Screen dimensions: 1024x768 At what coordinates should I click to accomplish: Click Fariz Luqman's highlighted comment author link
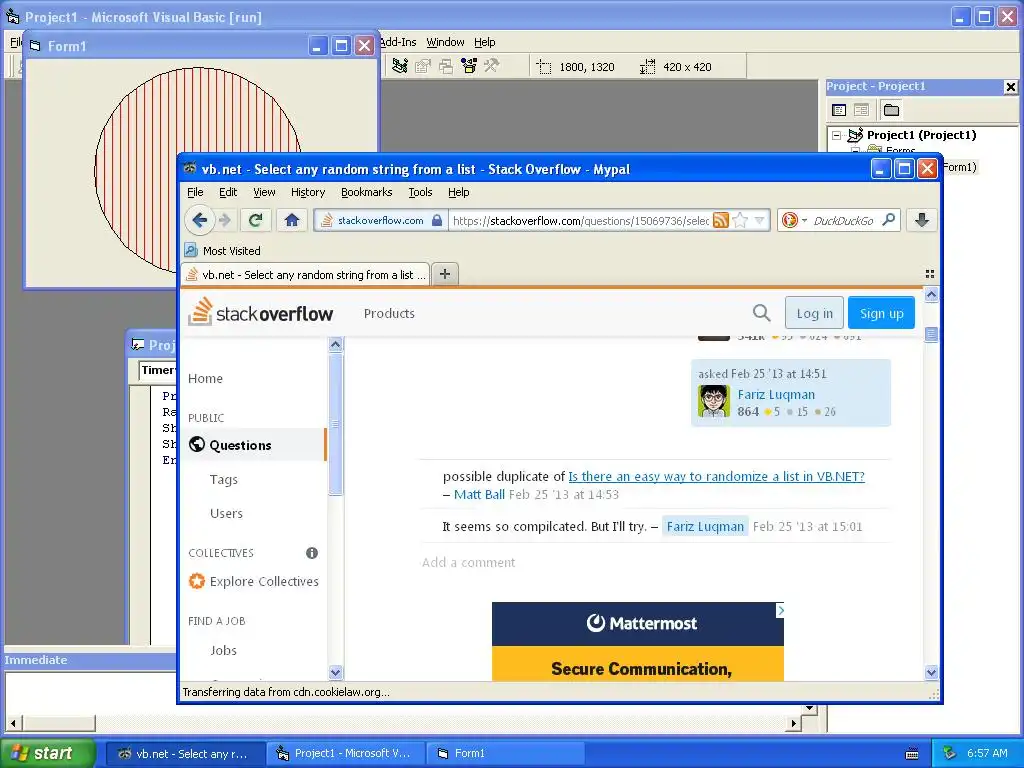[705, 526]
